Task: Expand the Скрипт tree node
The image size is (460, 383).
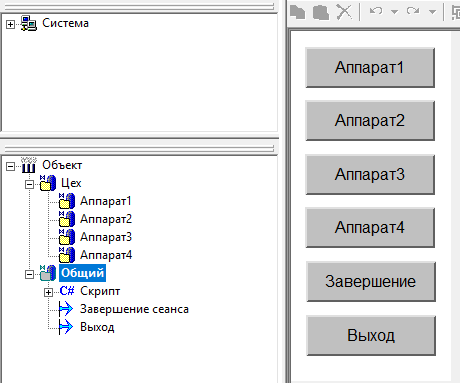Action: coord(48,292)
